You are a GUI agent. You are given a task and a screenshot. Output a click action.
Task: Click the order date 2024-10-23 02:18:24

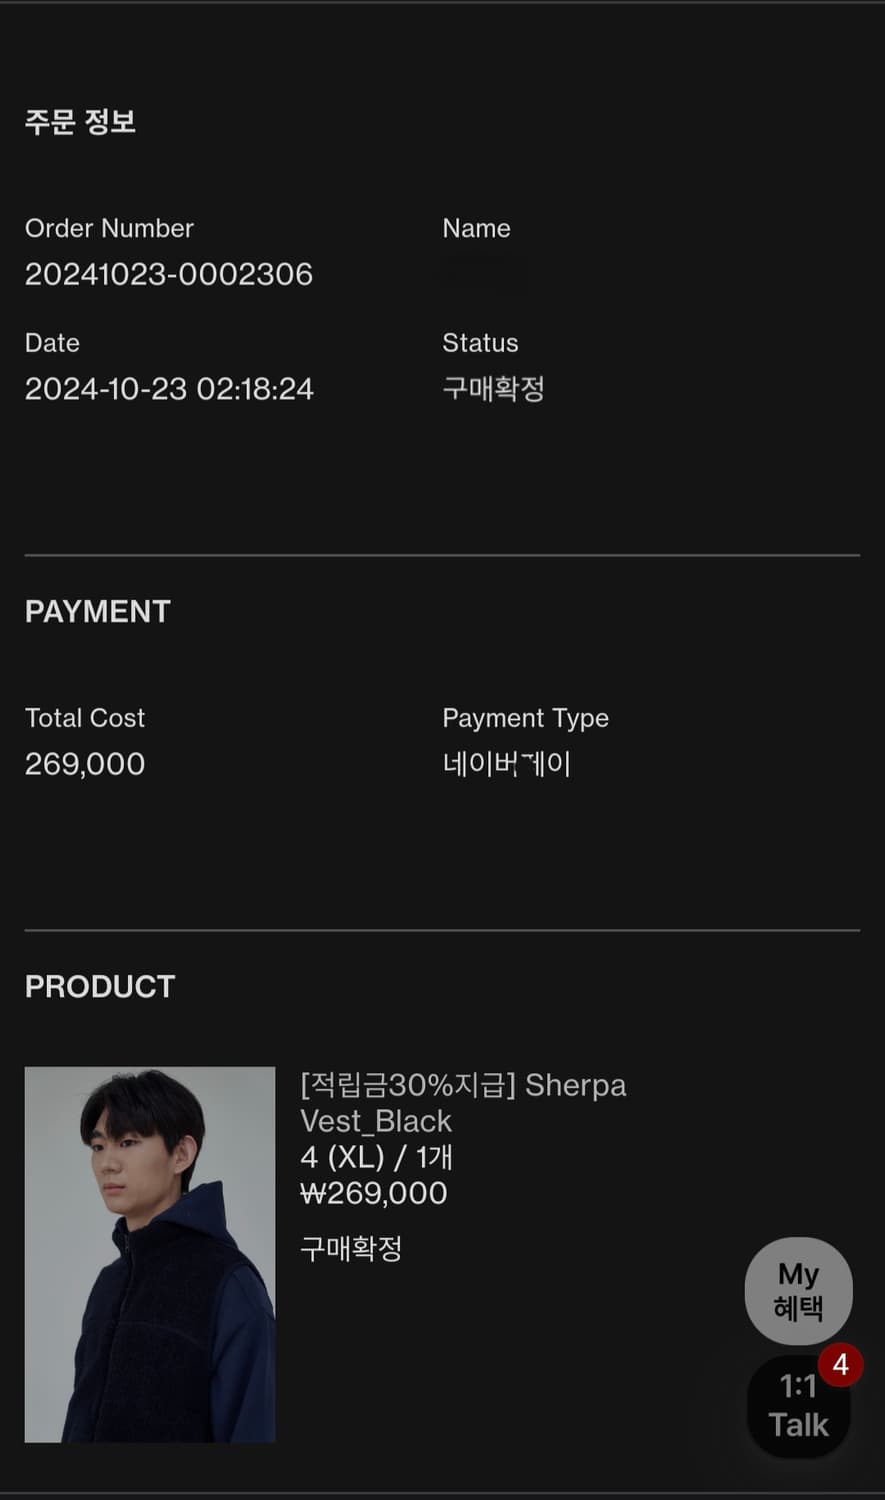pos(169,389)
